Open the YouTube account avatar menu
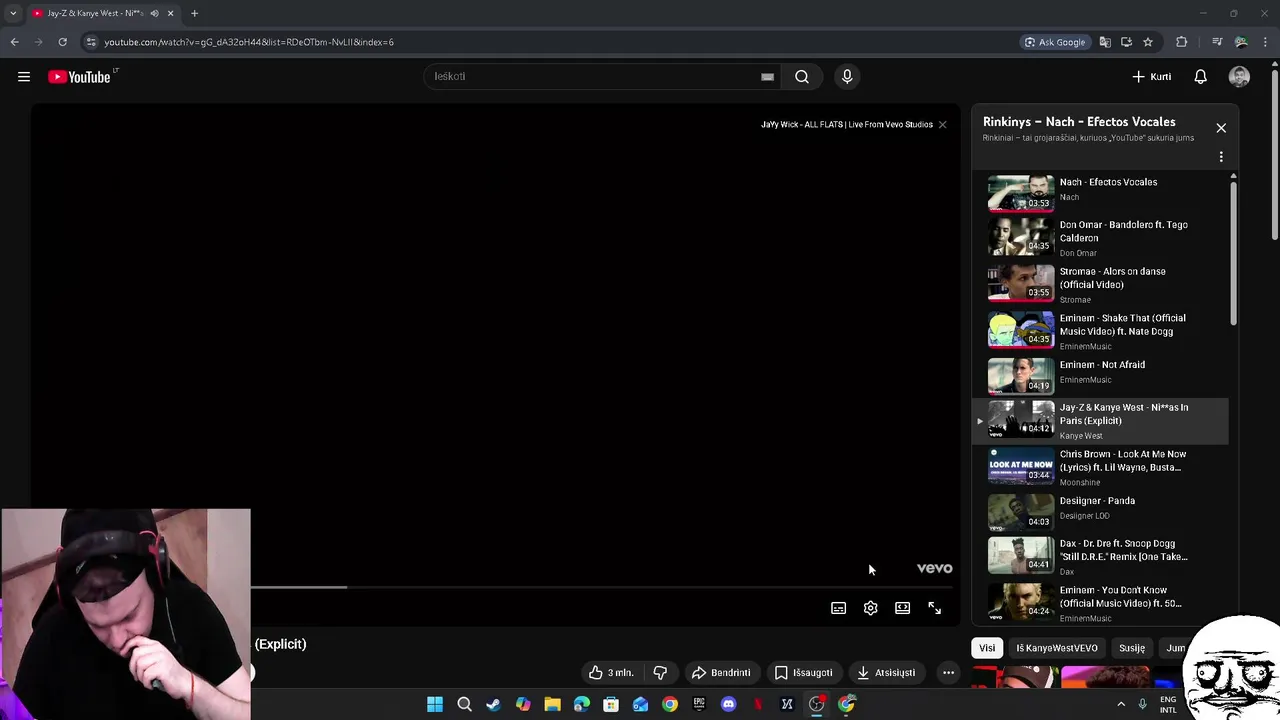 pos(1239,77)
